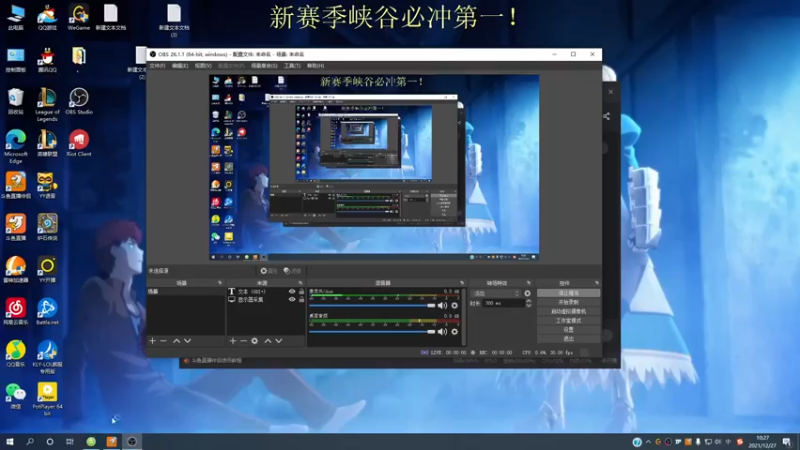This screenshot has width=800, height=450.
Task: Click 工作室模式 studio mode button
Action: pyautogui.click(x=568, y=321)
